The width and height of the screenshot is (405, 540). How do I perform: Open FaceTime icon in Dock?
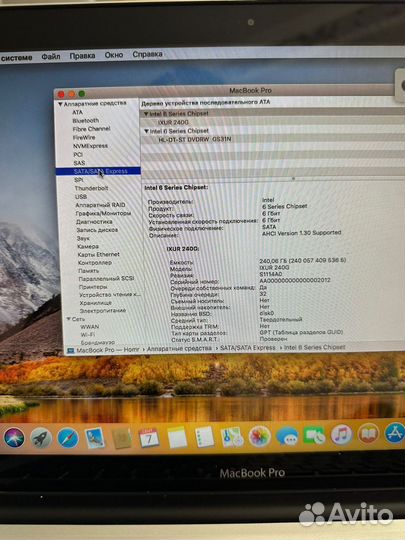point(314,436)
